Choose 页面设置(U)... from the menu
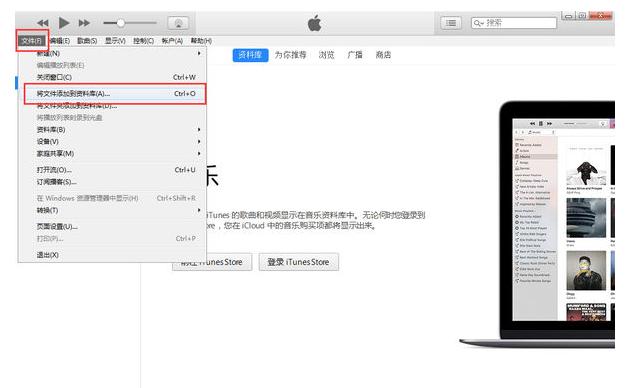This screenshot has height=388, width=633. point(112,227)
